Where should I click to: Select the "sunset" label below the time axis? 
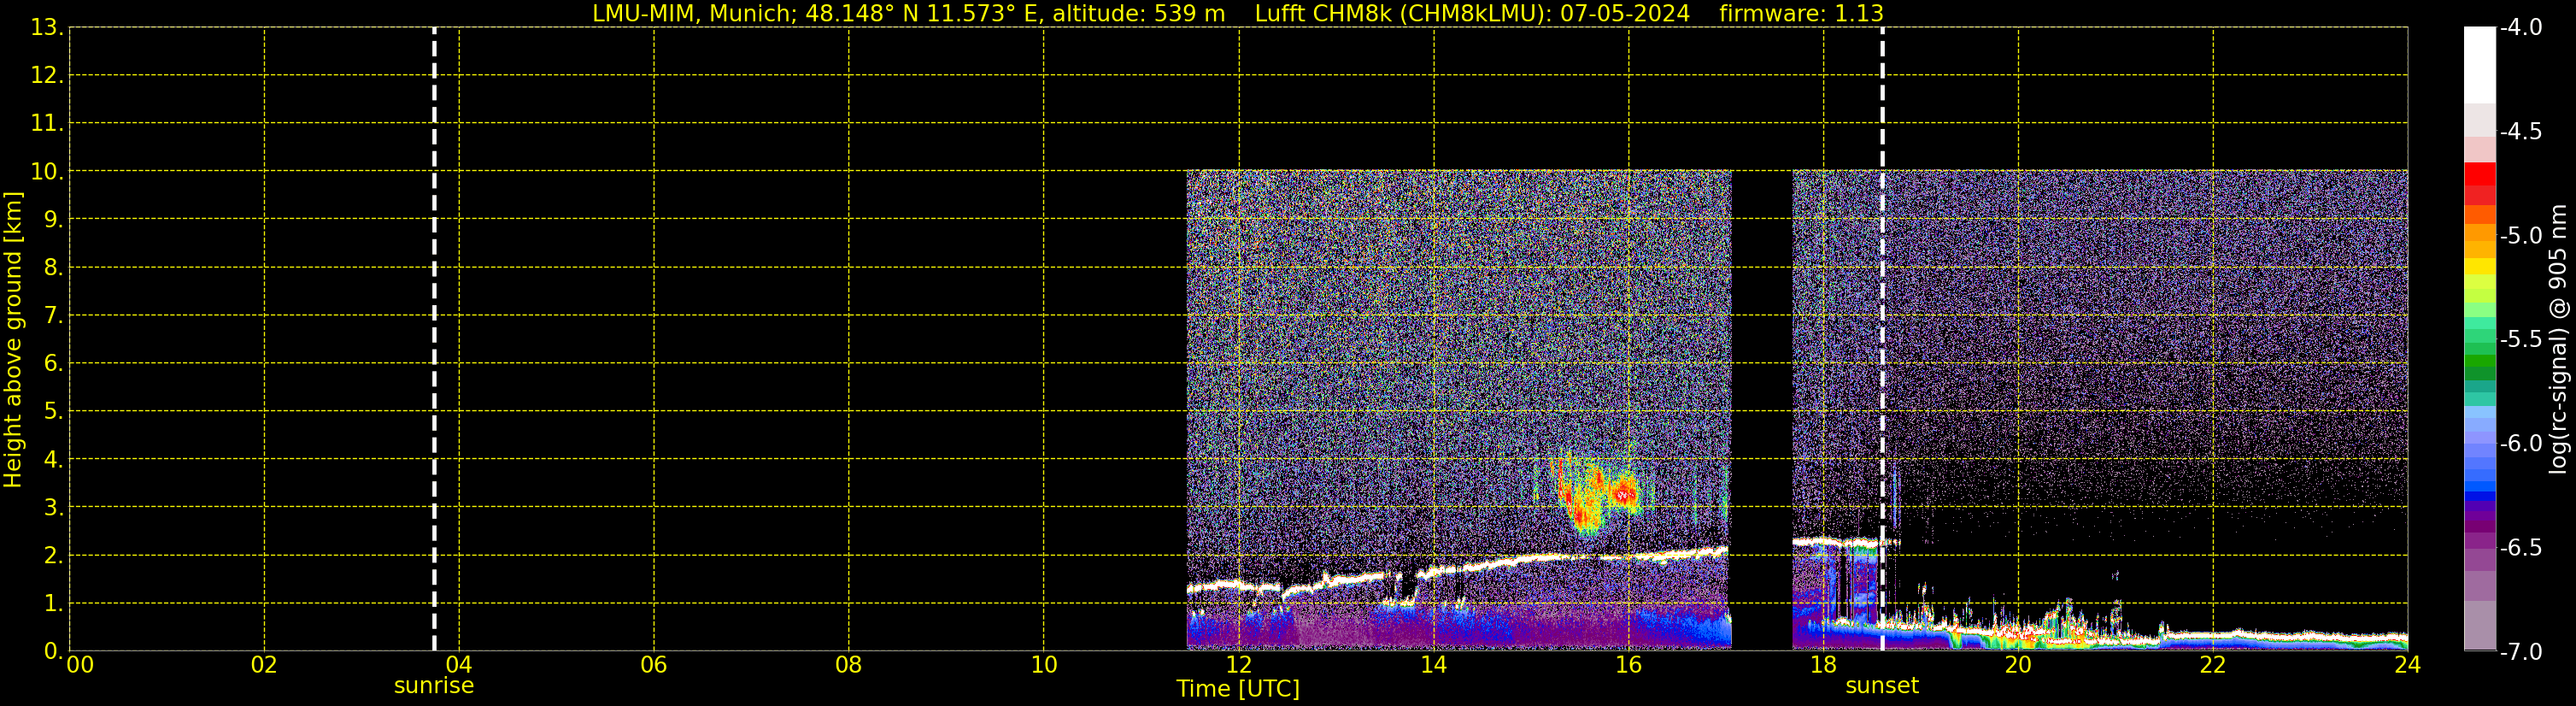[x=1882, y=686]
